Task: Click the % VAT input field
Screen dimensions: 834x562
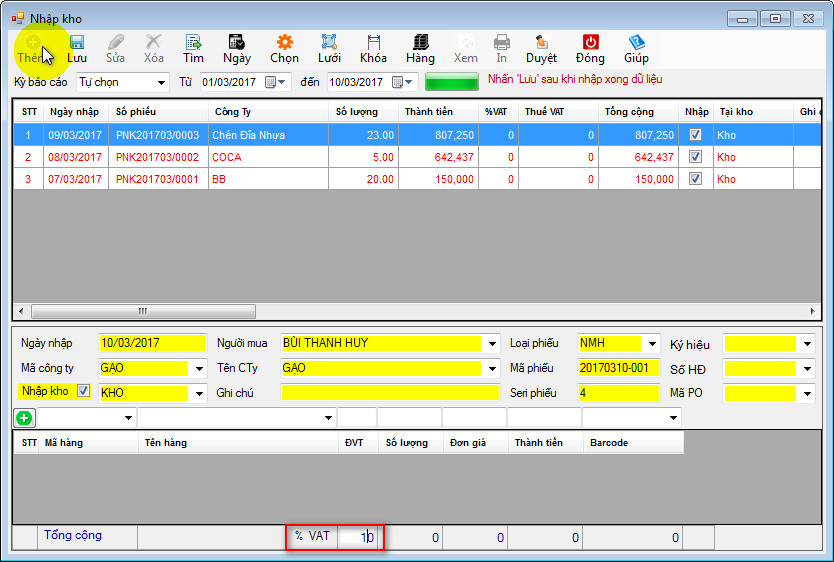Action: coord(358,536)
